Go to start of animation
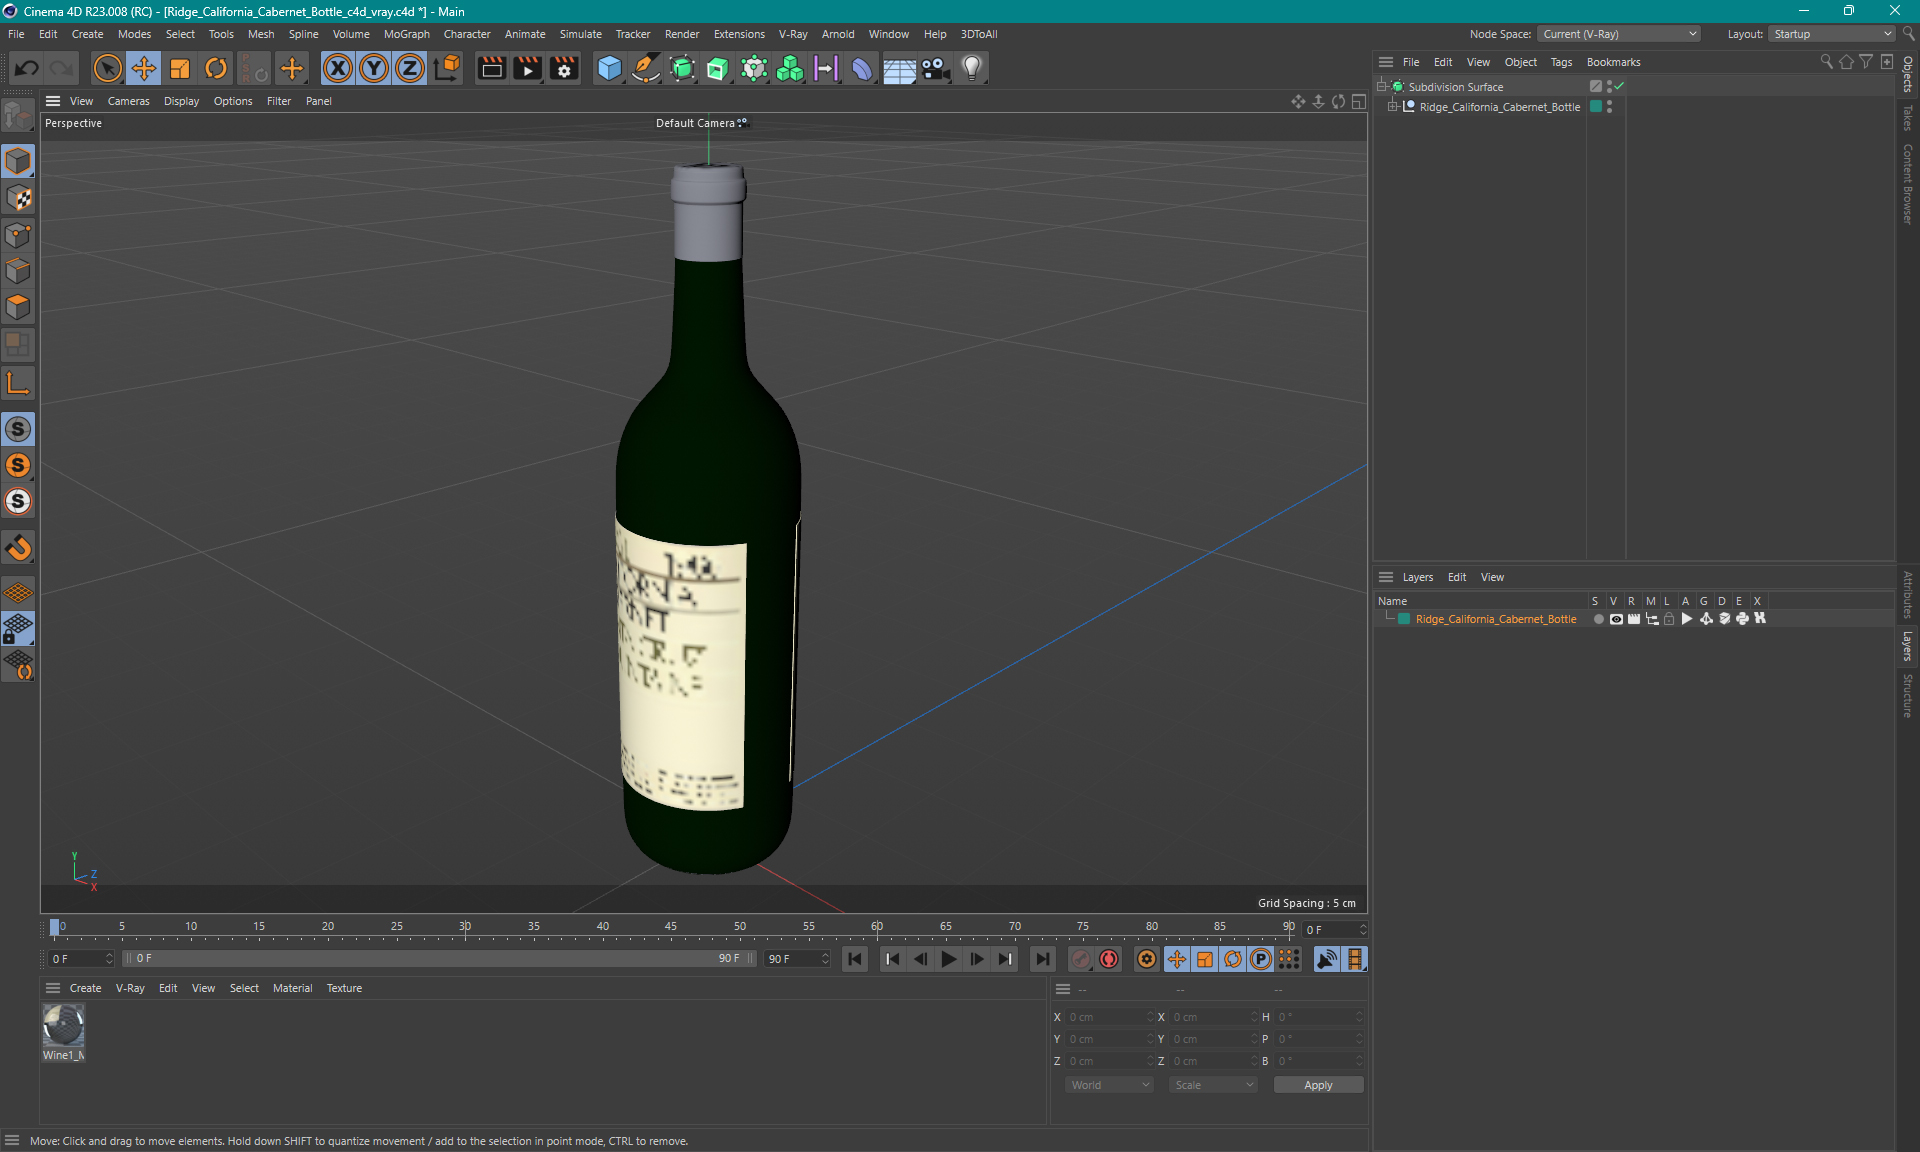 pos(855,959)
